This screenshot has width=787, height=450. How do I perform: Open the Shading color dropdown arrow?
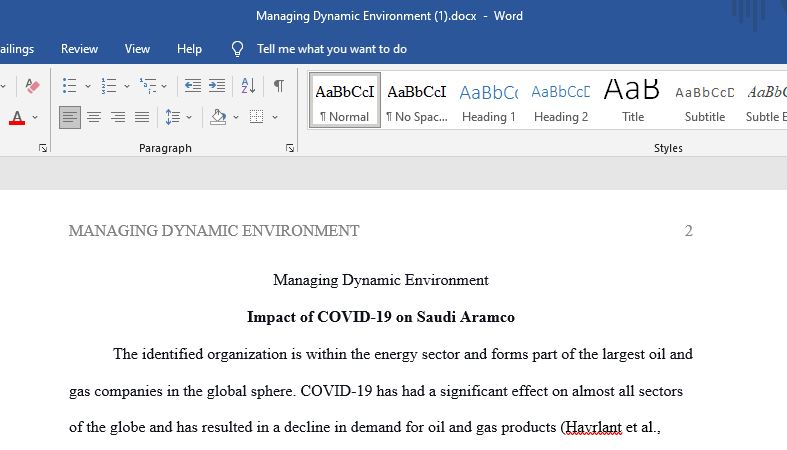236,117
